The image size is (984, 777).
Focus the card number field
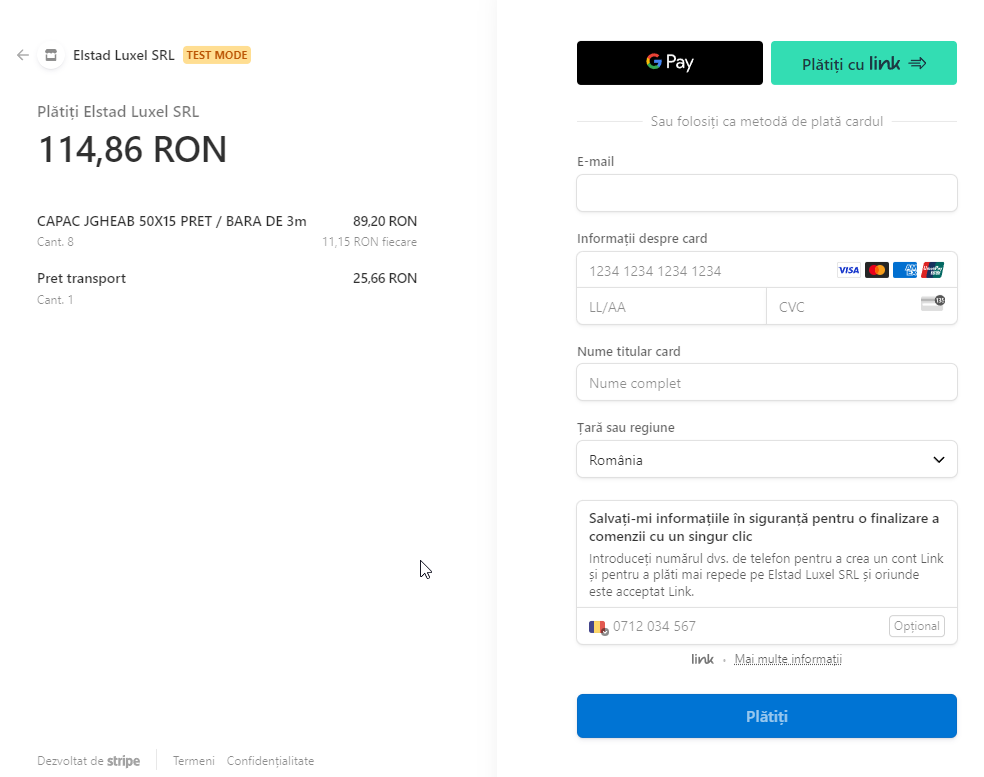(x=703, y=271)
